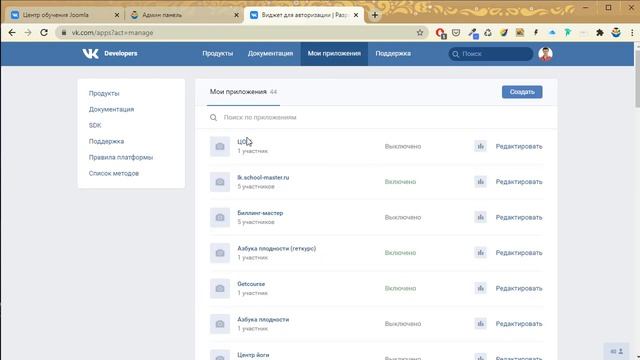
Task: Click the VK Developers logo
Action: [x=110, y=53]
